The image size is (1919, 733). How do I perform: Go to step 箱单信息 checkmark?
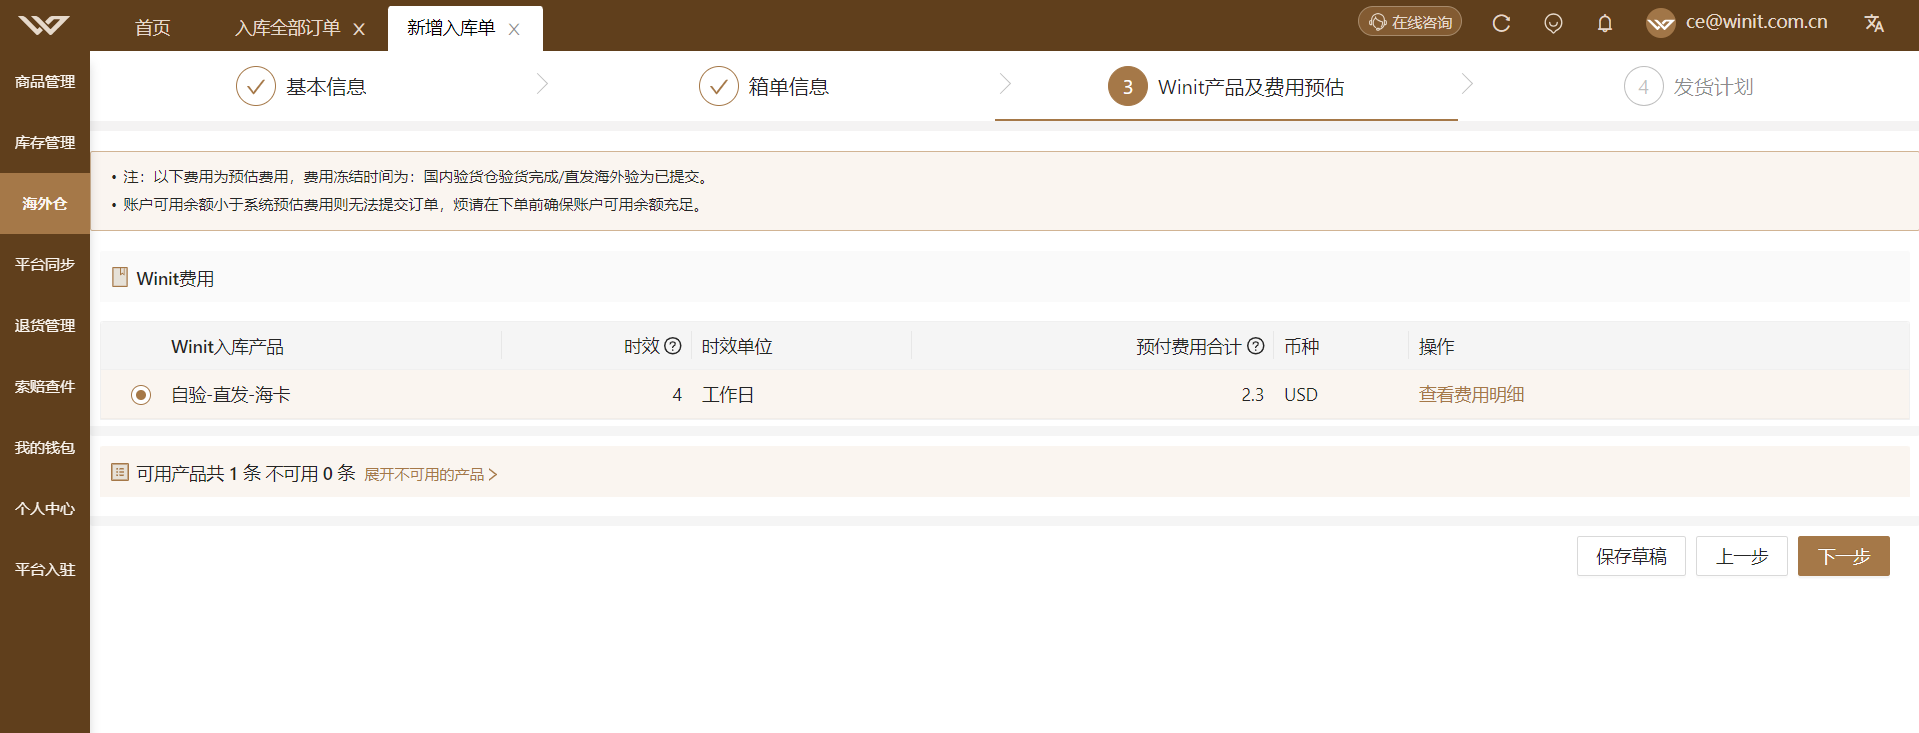coord(719,86)
